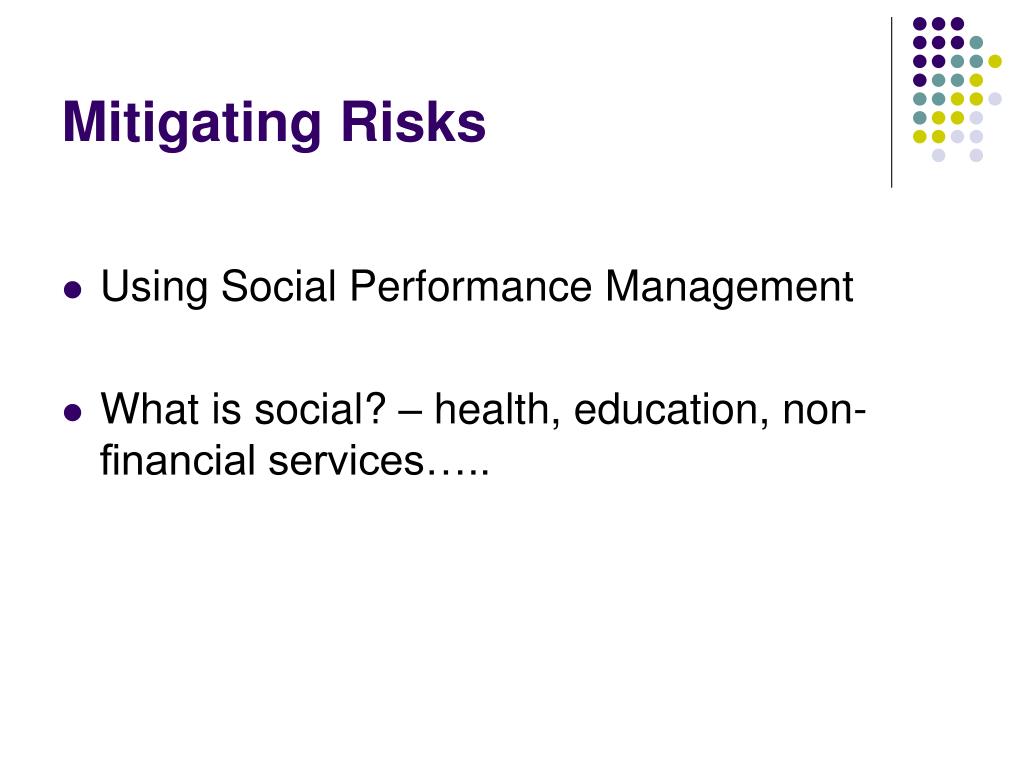Click the hyphenated word "non-" ending the line

824,411
